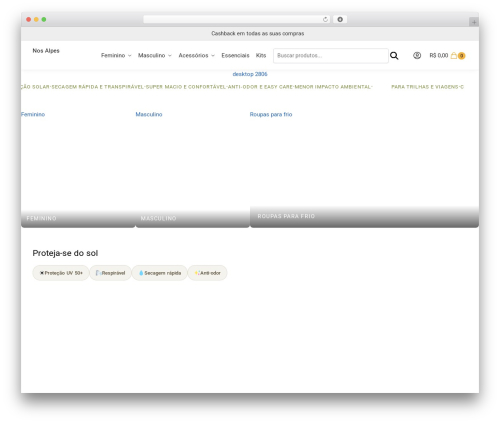The image size is (500, 423).
Task: Expand the Masculino menu chevron
Action: coord(170,56)
